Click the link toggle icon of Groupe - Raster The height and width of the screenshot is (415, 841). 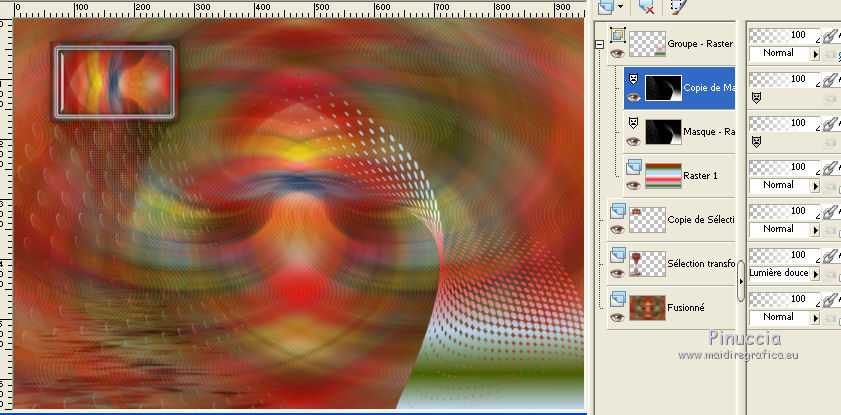[831, 35]
